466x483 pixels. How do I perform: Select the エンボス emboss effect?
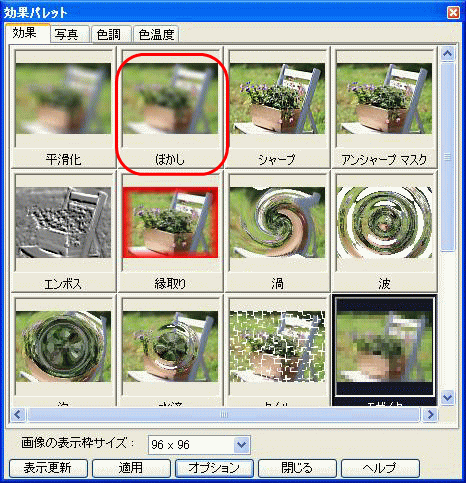point(63,232)
